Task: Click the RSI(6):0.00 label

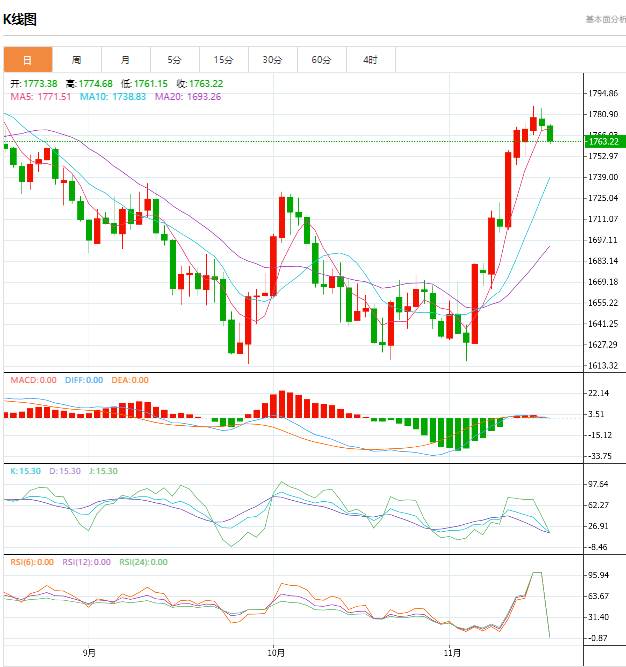Action: coord(32,562)
